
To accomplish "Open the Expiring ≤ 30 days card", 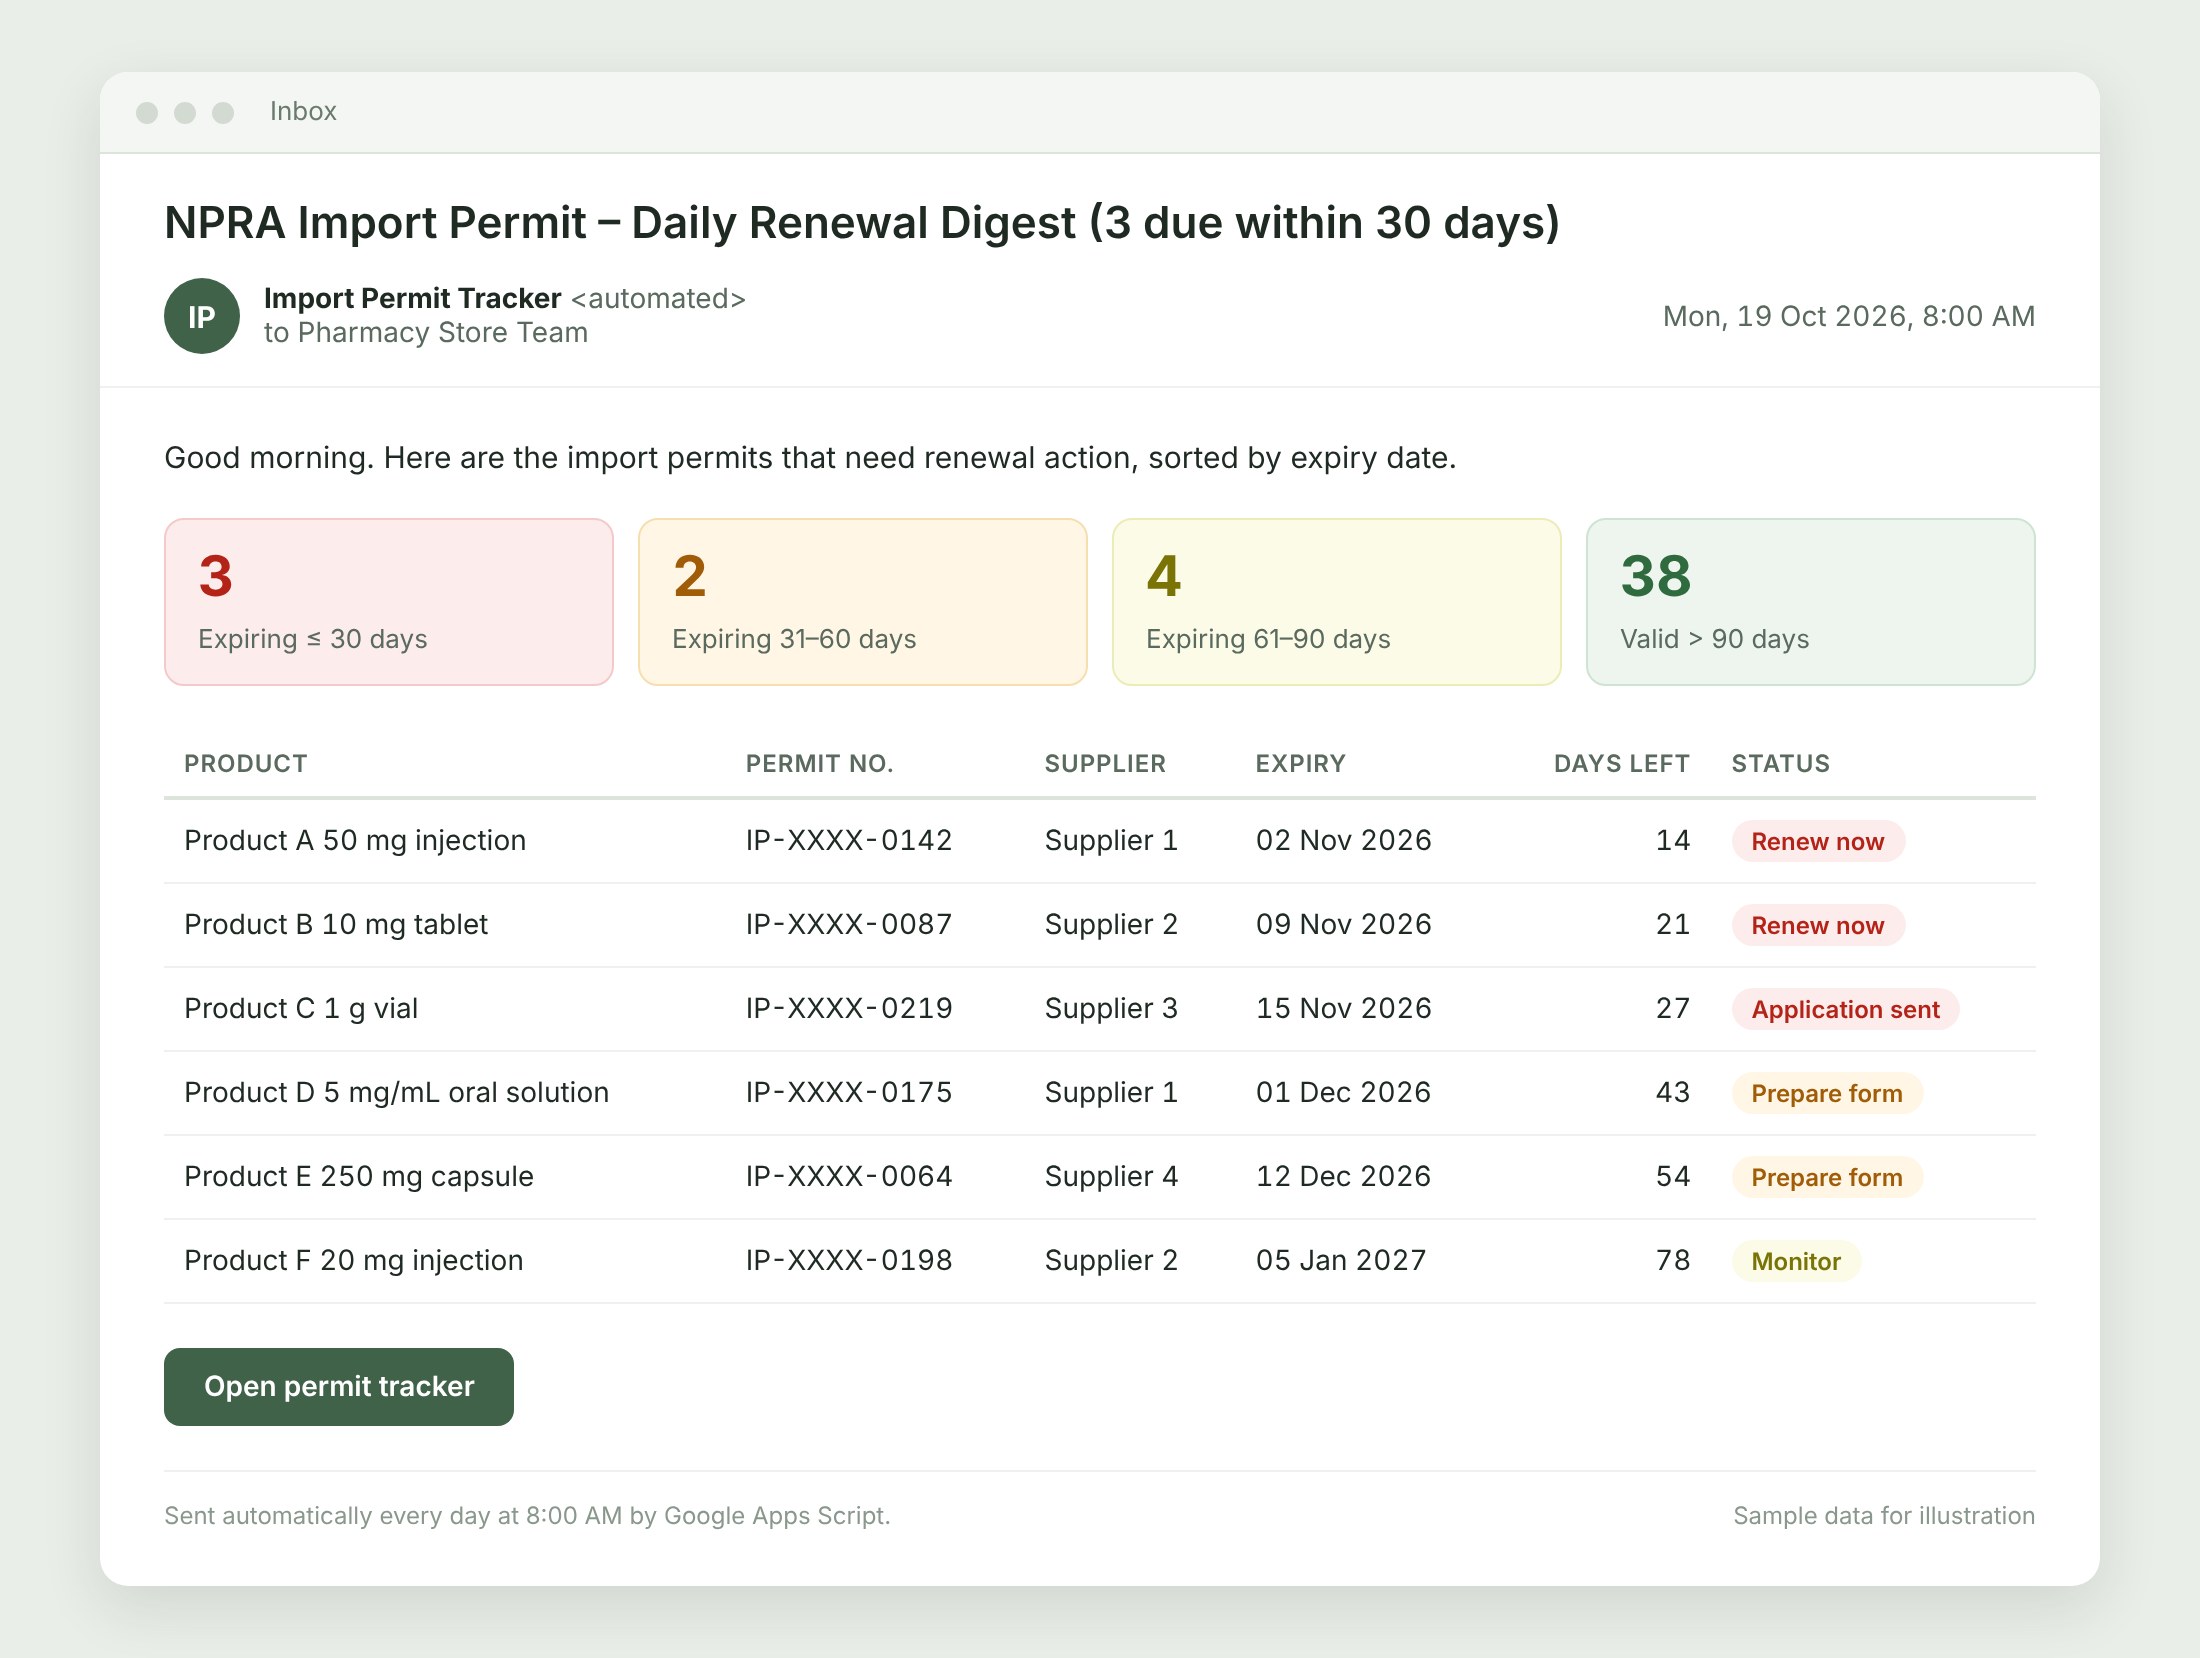I will pos(389,602).
